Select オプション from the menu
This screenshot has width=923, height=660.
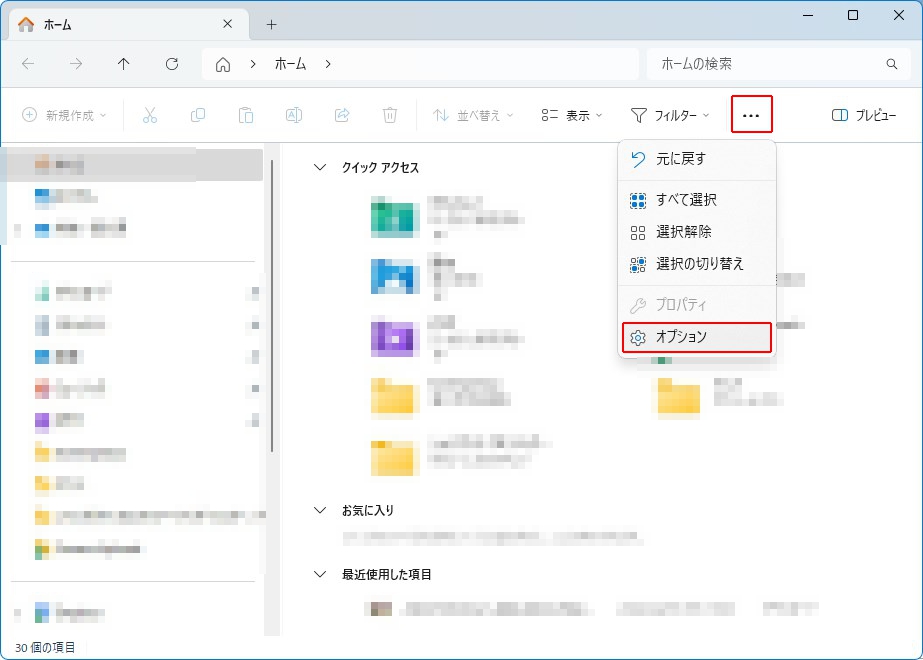click(697, 338)
